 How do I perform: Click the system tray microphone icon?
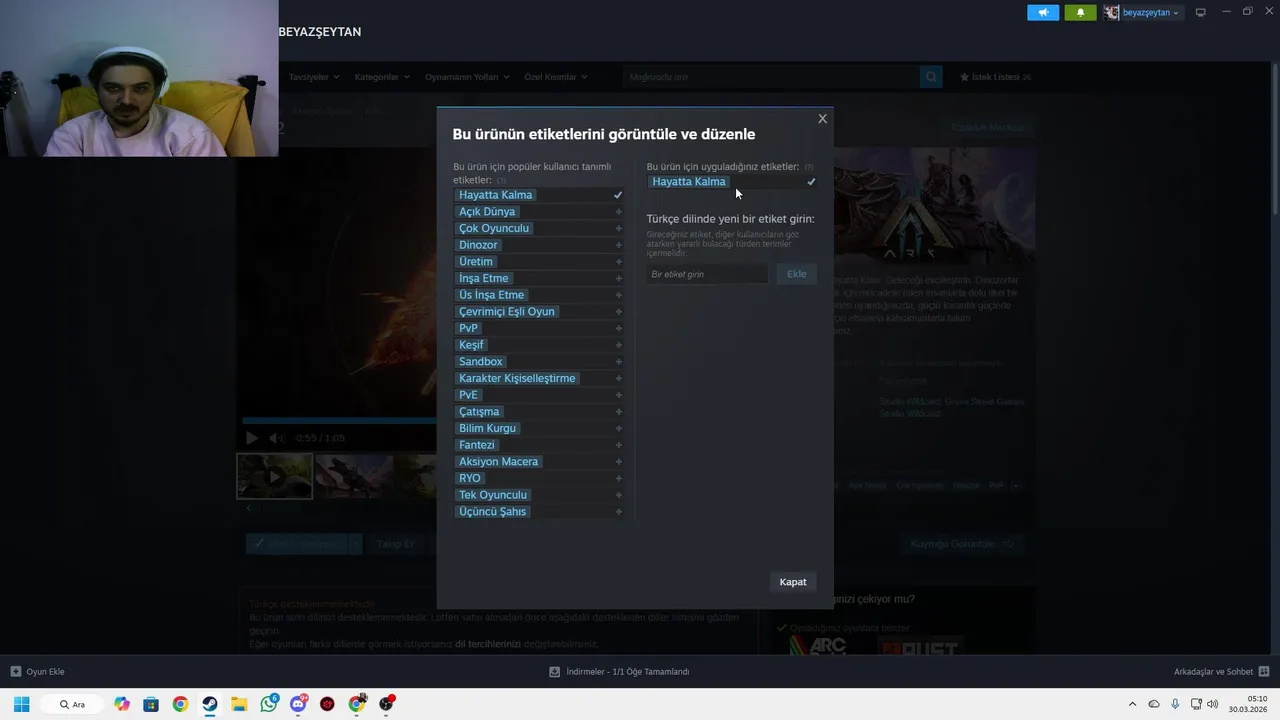pos(1175,704)
